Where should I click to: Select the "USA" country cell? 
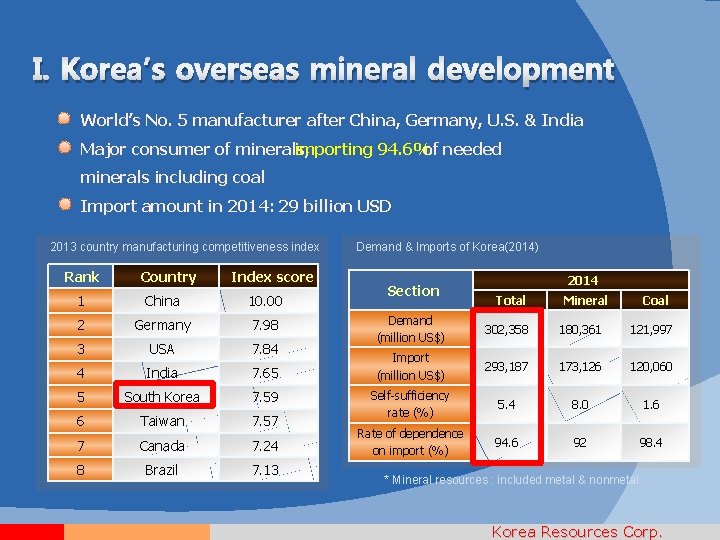(x=166, y=349)
